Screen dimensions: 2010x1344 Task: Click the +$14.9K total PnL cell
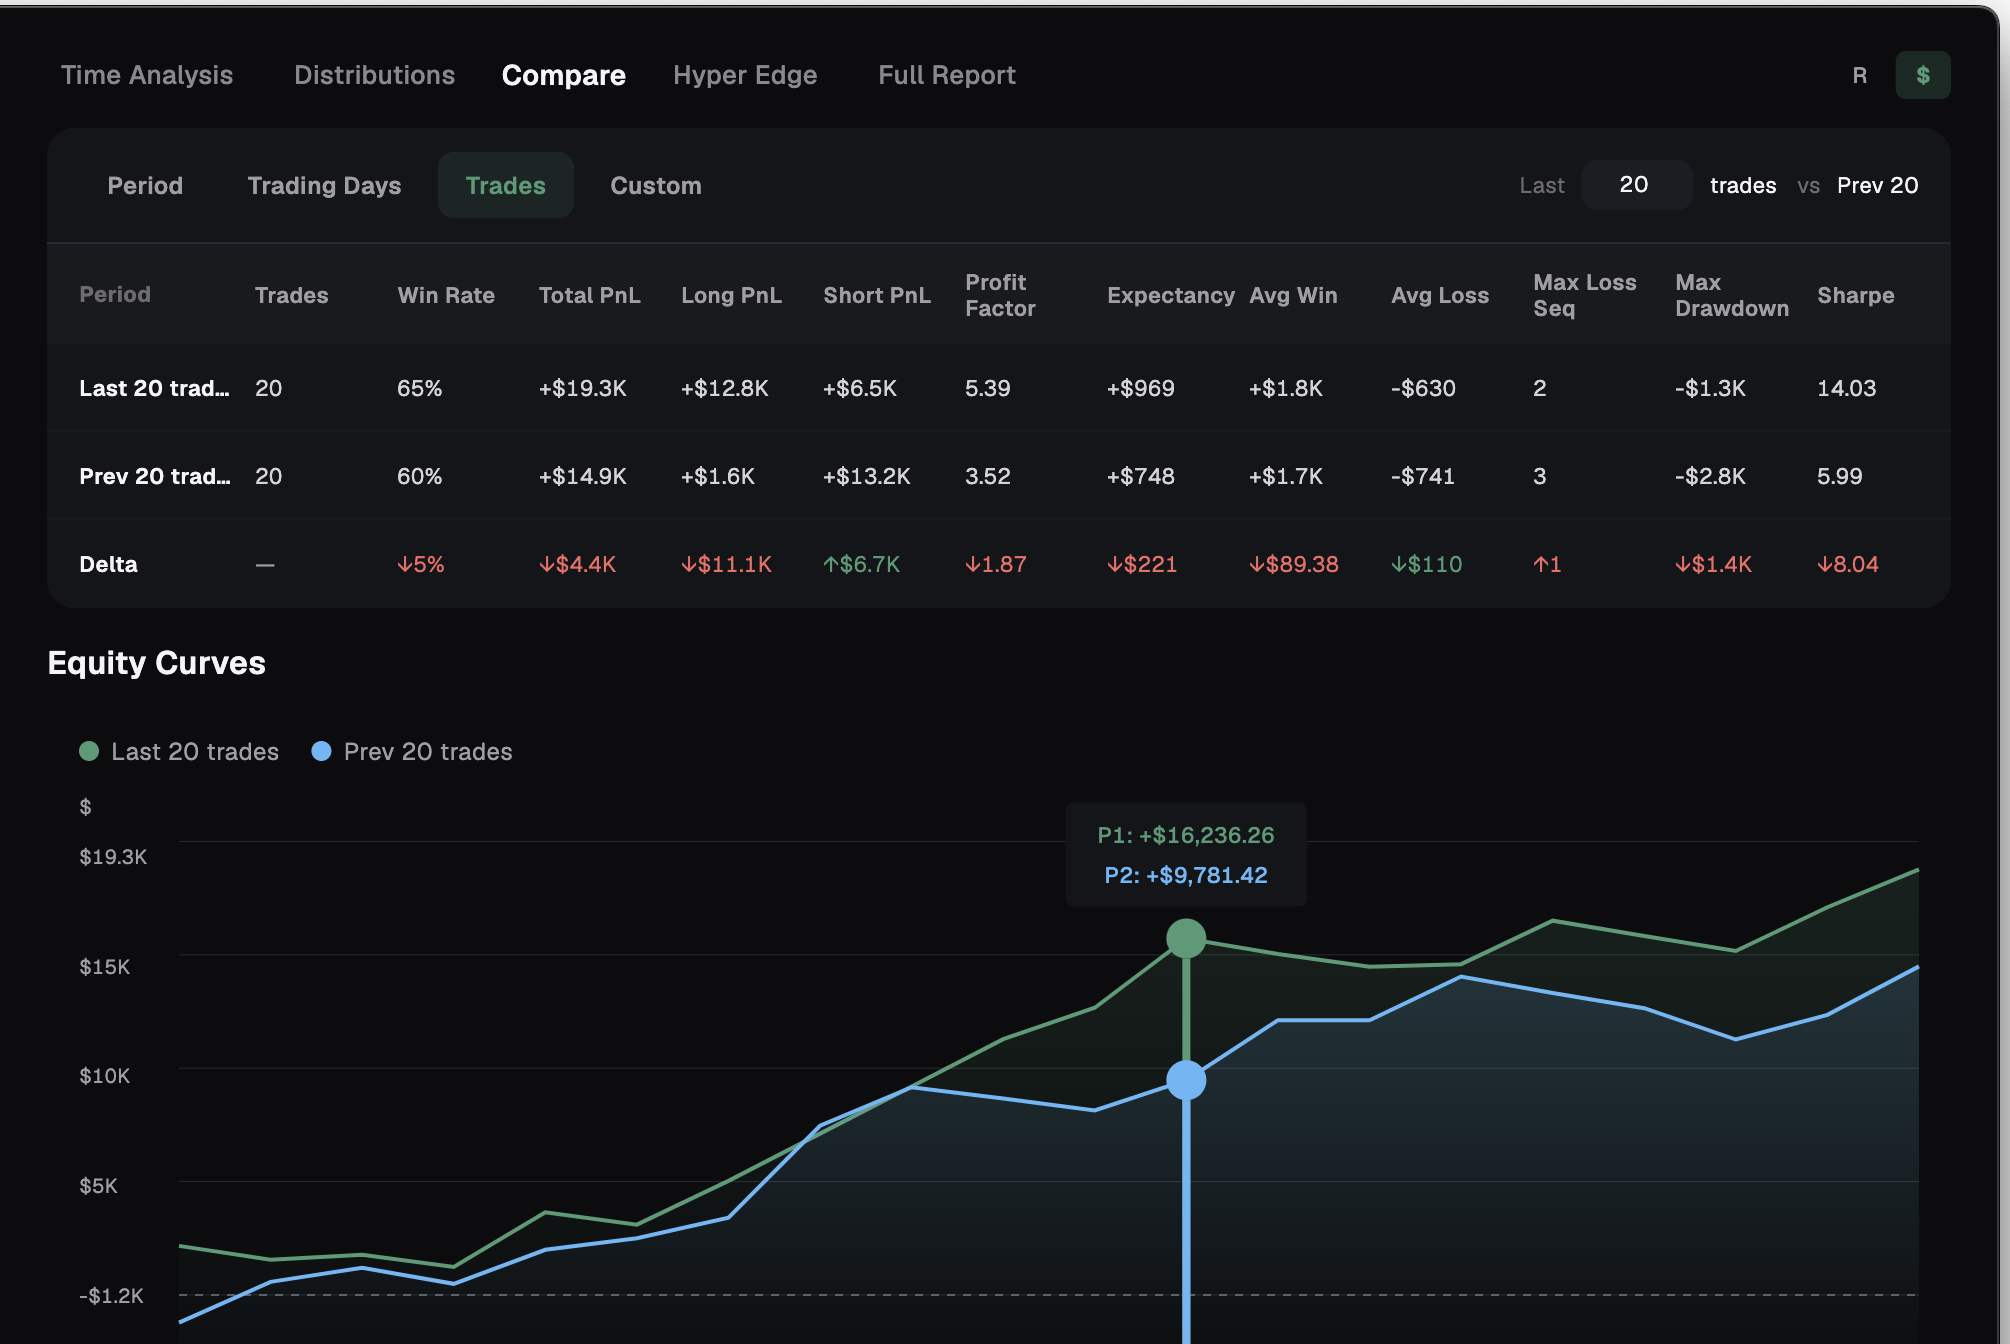tap(582, 476)
